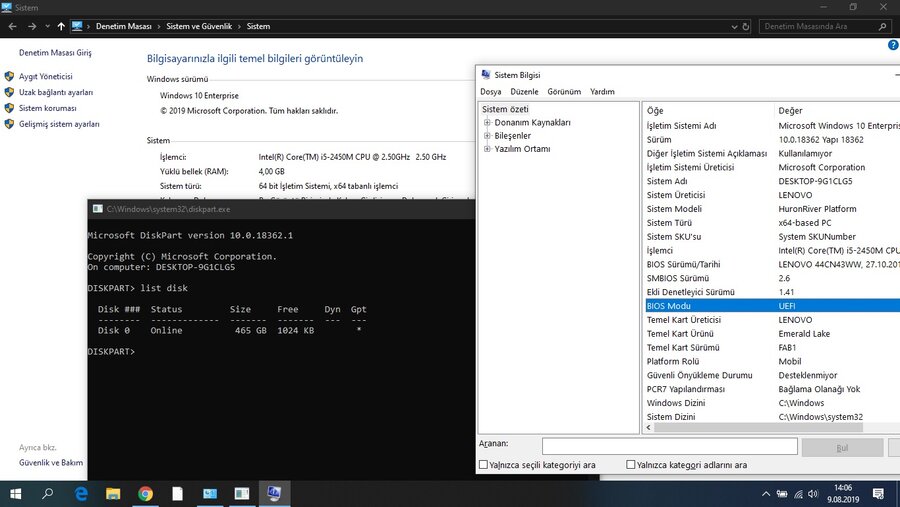Open the notification center icon
The height and width of the screenshot is (507, 900).
pos(878,493)
